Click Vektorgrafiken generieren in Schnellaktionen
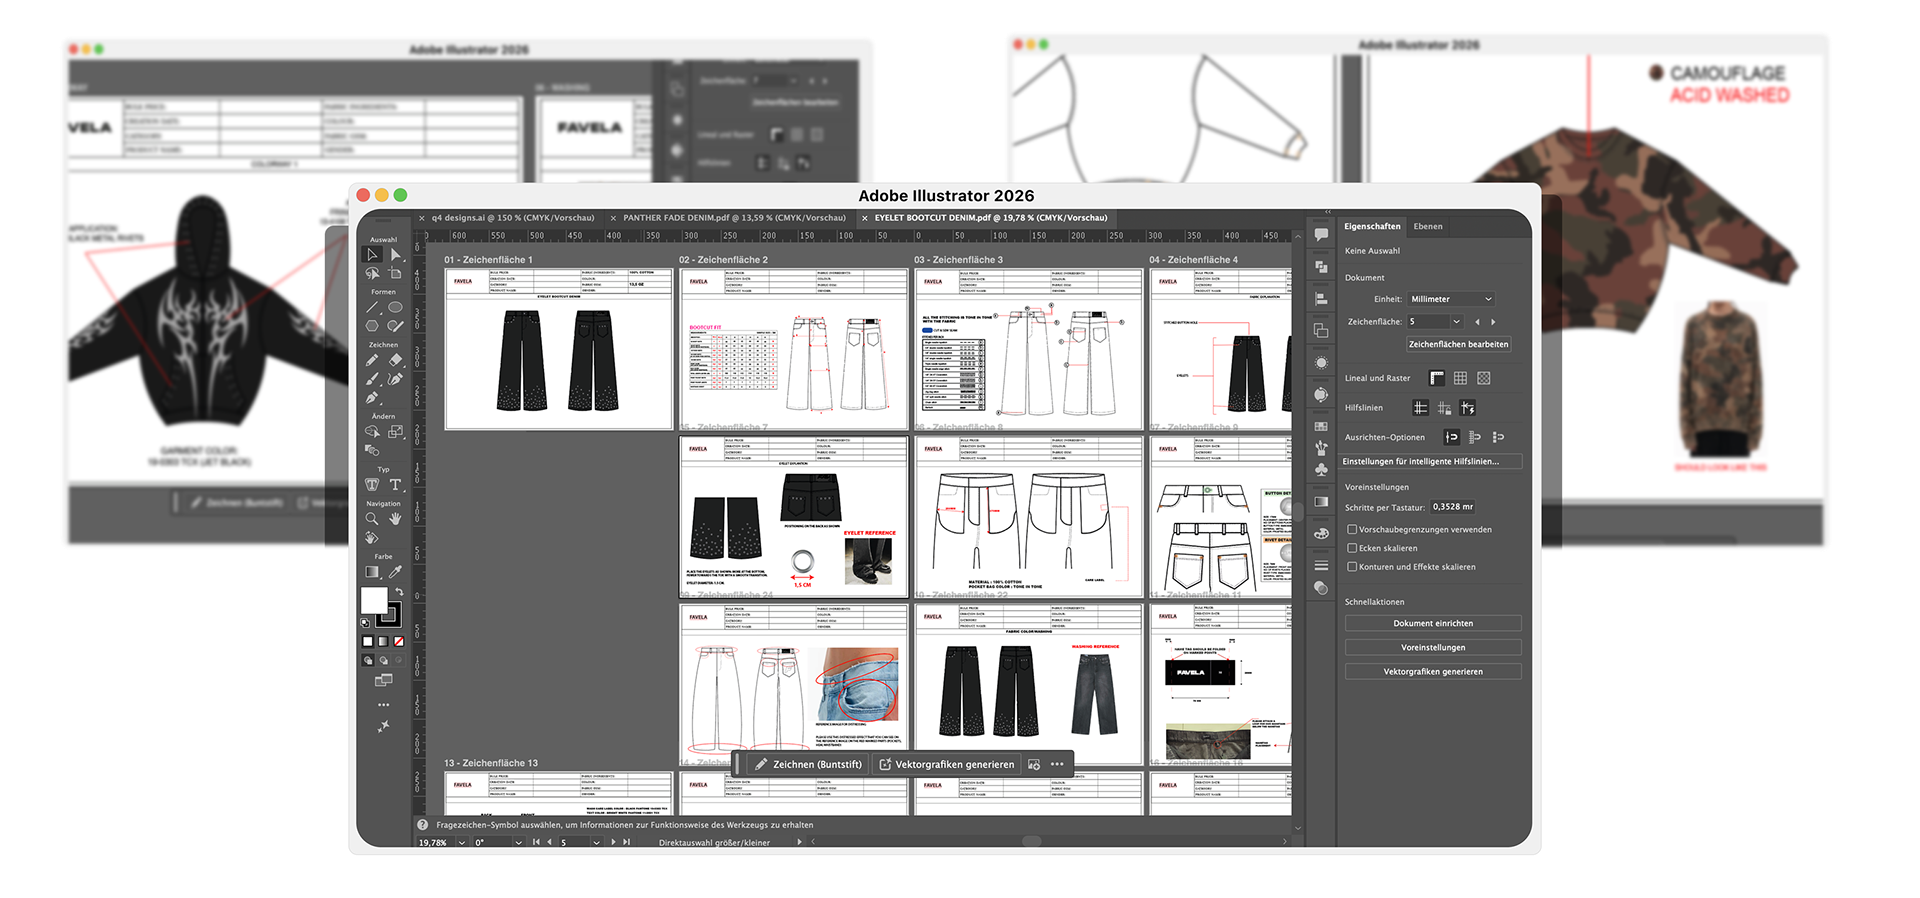 (1433, 672)
